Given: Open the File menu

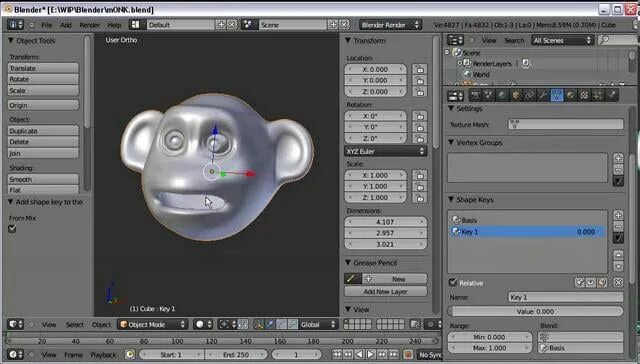Looking at the screenshot, I should tap(47, 25).
